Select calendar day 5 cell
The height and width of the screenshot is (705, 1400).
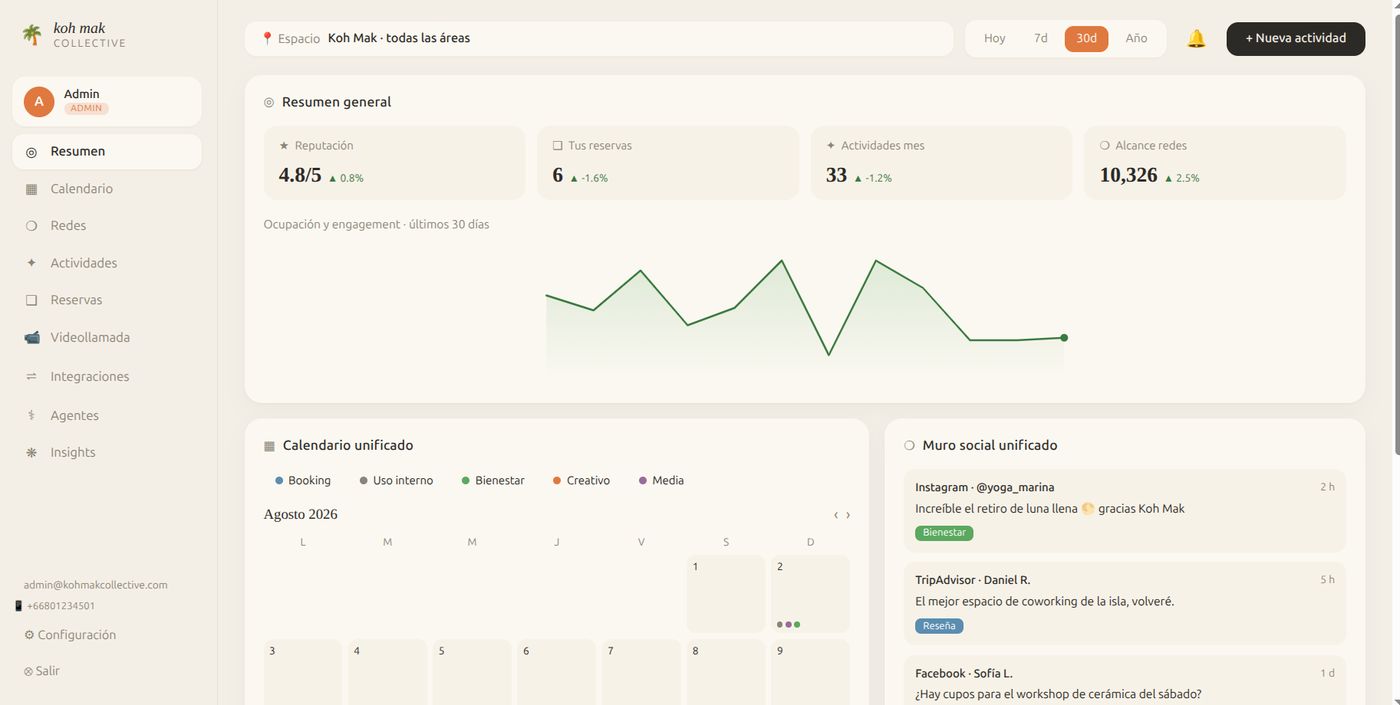pos(472,672)
